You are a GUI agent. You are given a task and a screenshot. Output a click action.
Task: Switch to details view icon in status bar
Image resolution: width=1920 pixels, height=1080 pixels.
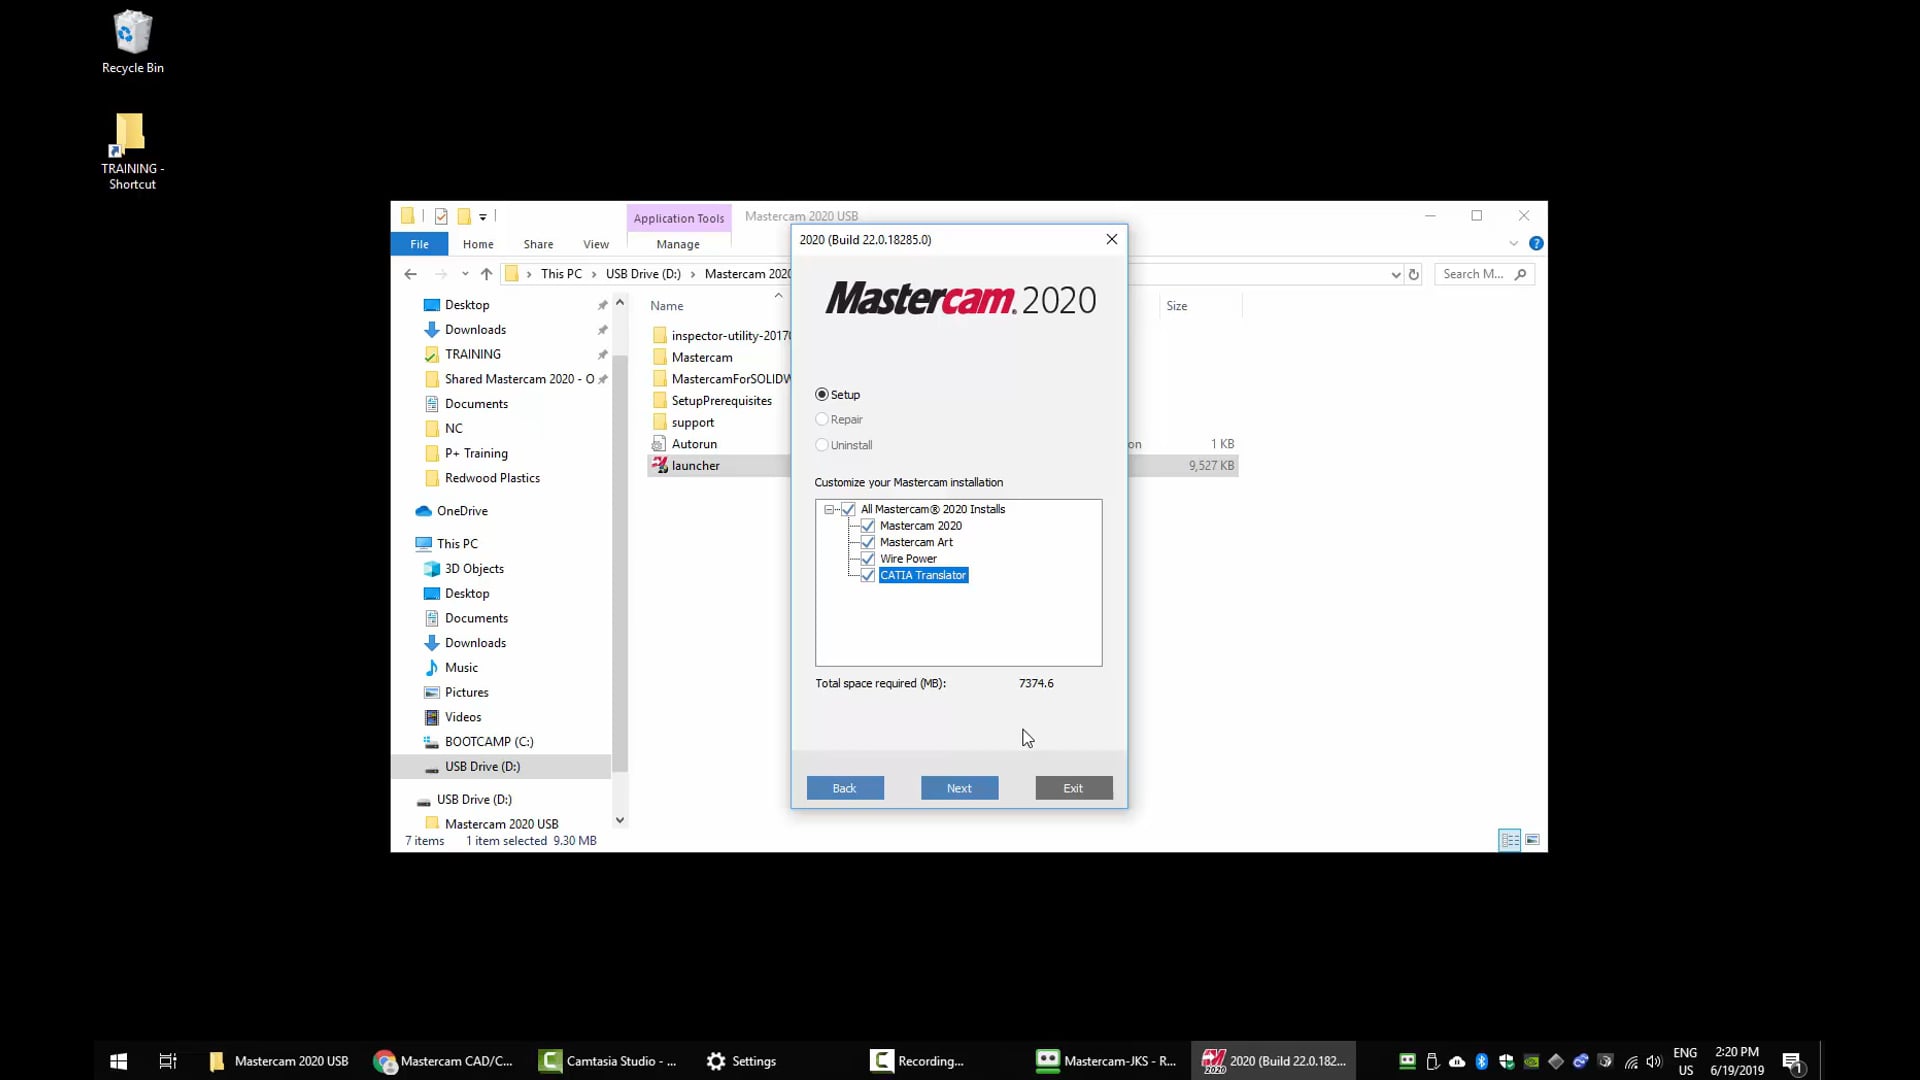point(1510,840)
